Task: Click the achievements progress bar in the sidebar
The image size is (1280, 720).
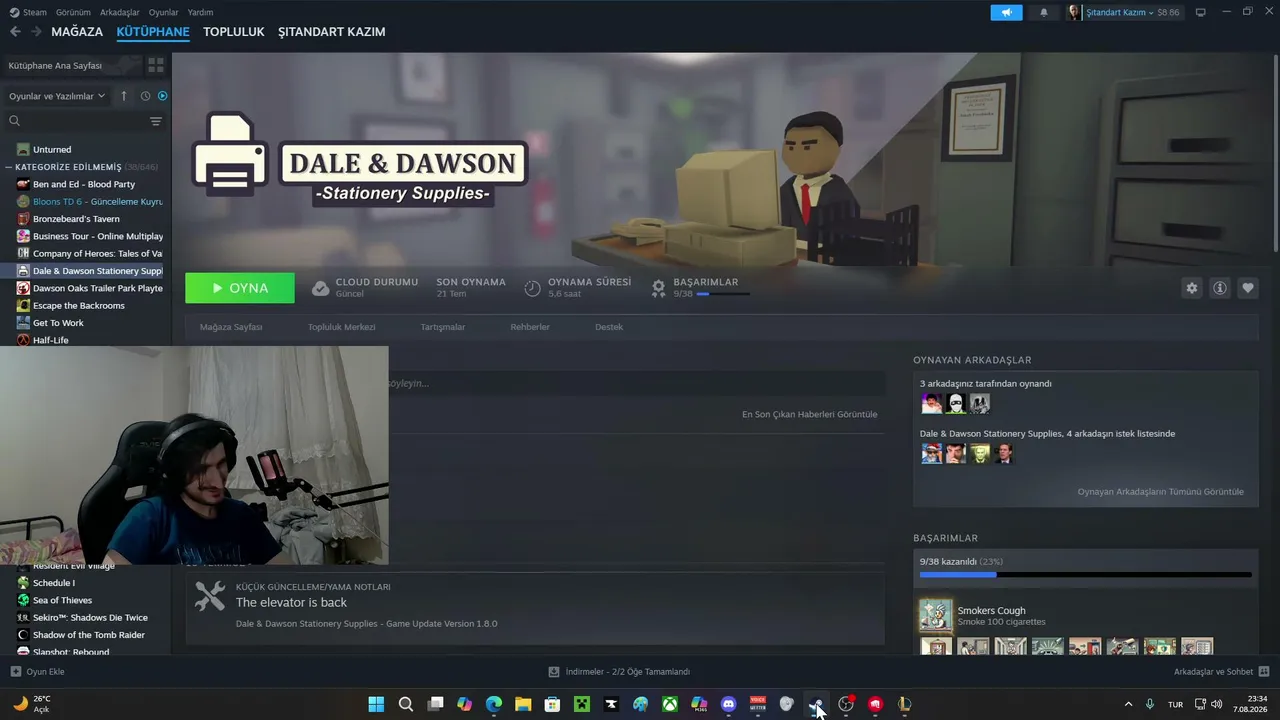Action: pyautogui.click(x=1085, y=575)
